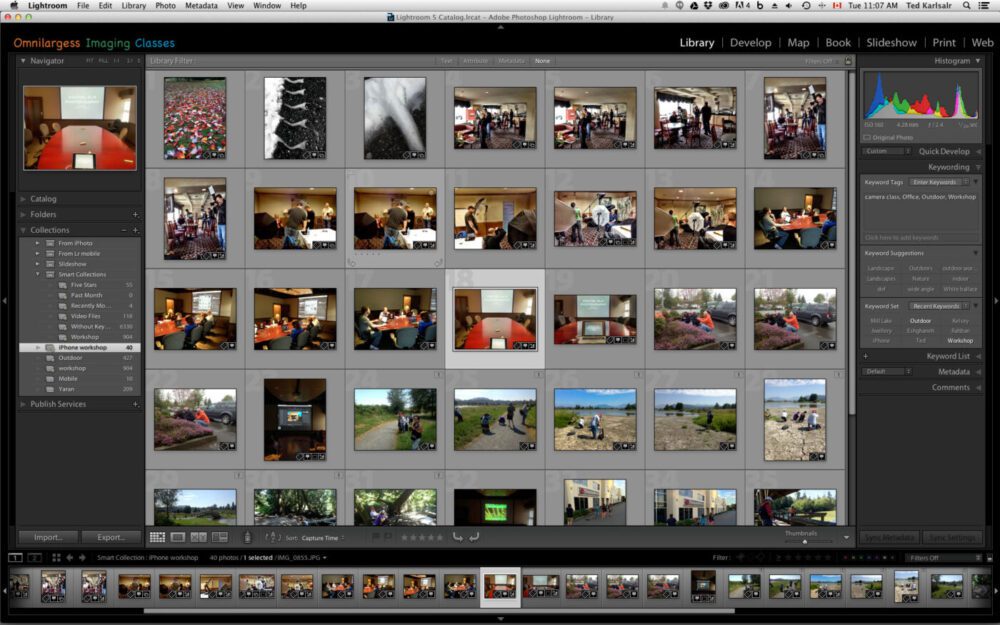Open the Metadata menu in menu bar
Image resolution: width=1000 pixels, height=625 pixels.
[202, 6]
